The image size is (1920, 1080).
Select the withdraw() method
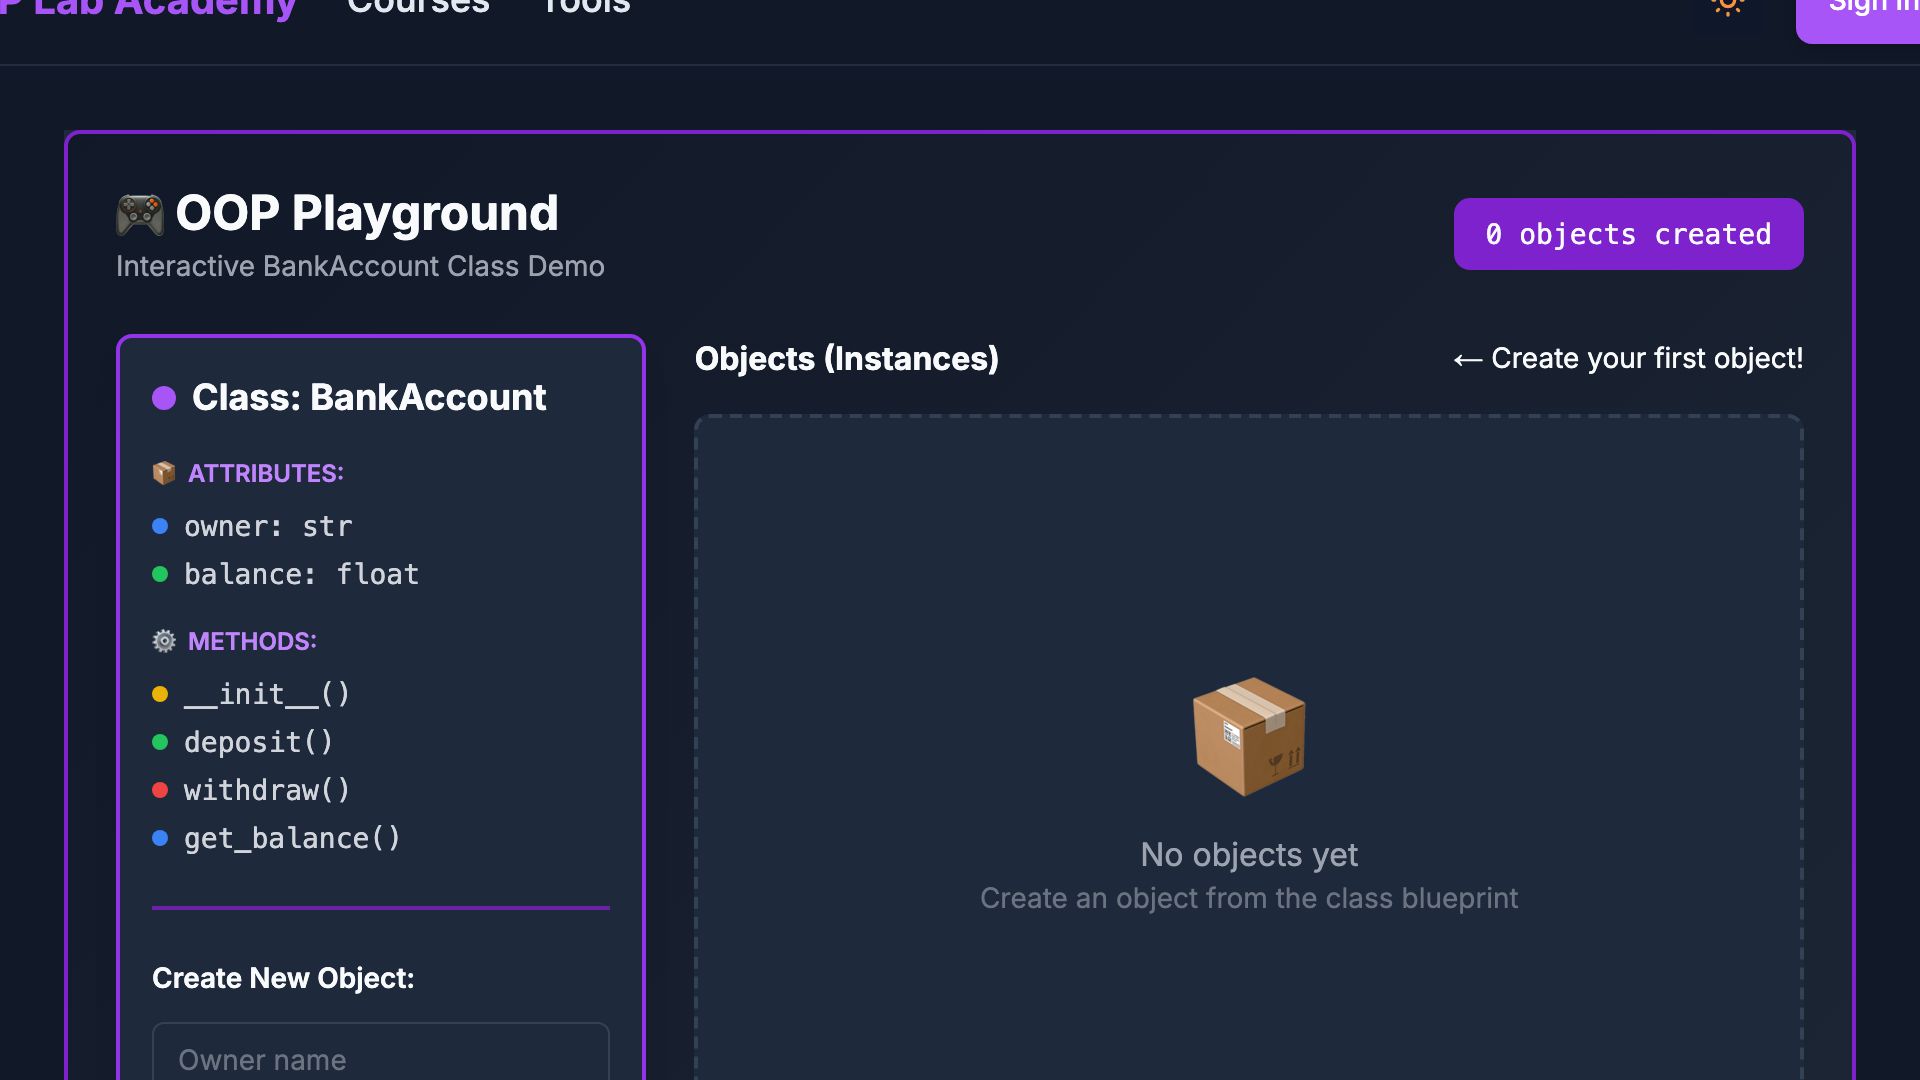pos(267,790)
